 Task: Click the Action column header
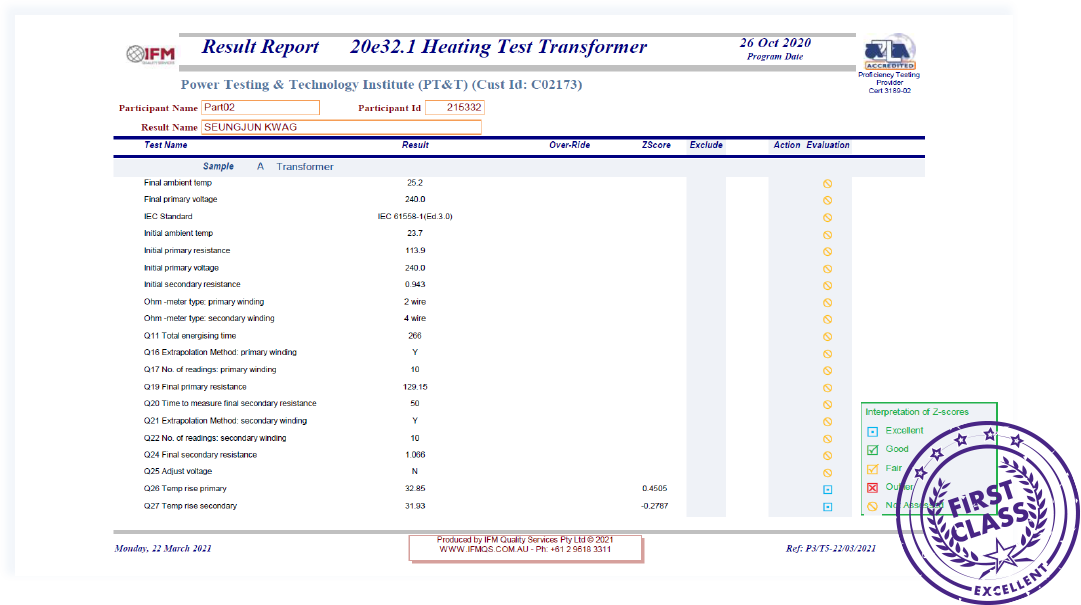[787, 145]
